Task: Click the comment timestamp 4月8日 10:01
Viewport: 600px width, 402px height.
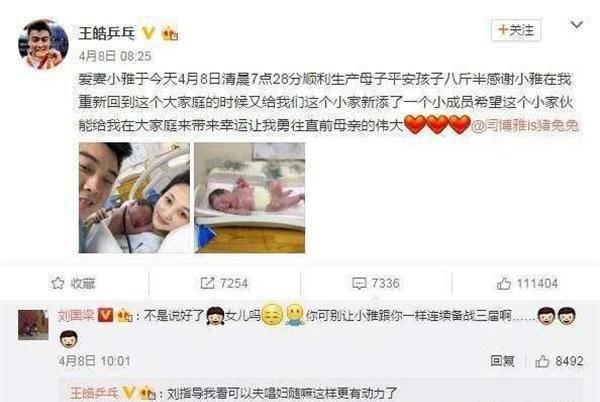Action: [95, 361]
